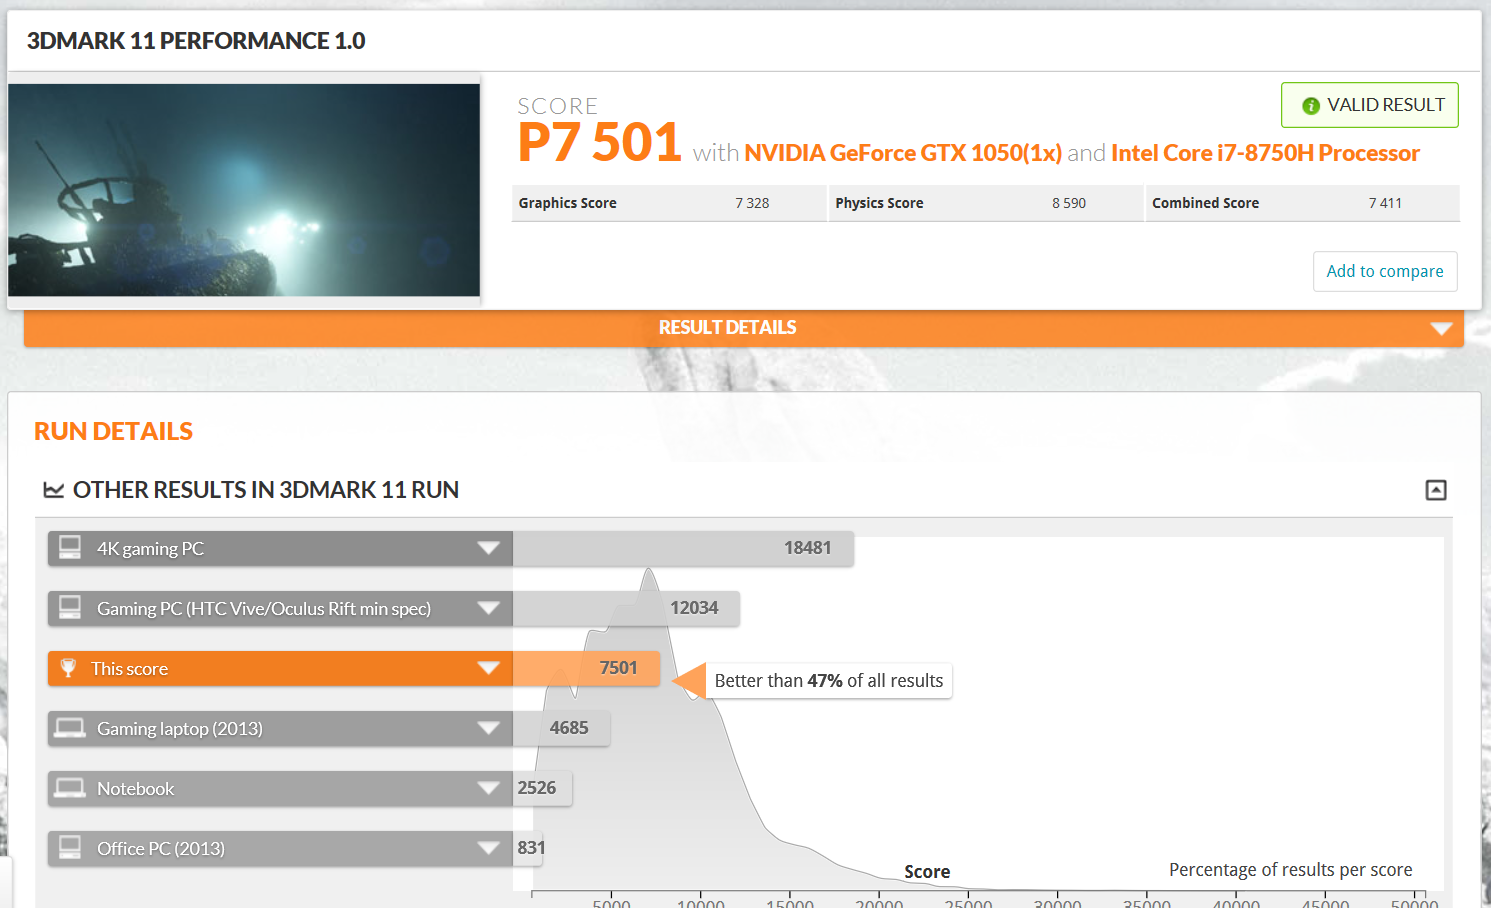
Task: Click the Combined Score value 7 411
Action: pos(1385,203)
